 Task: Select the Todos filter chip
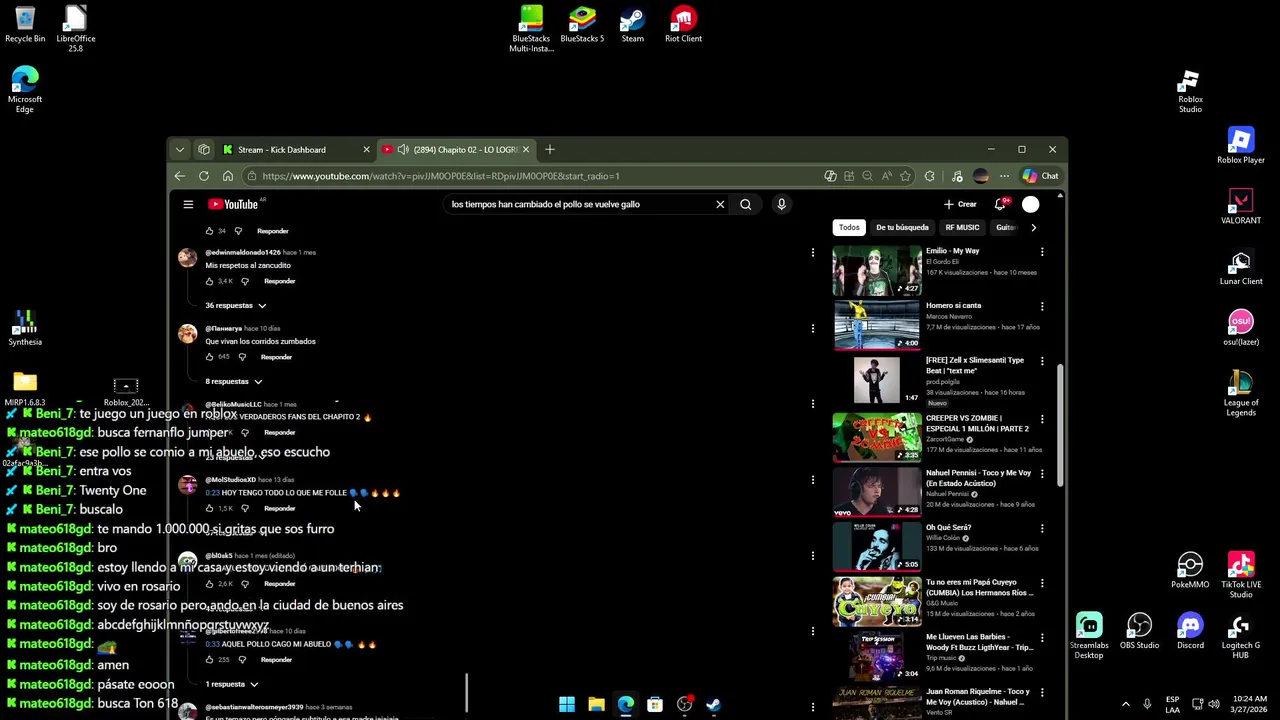(849, 228)
